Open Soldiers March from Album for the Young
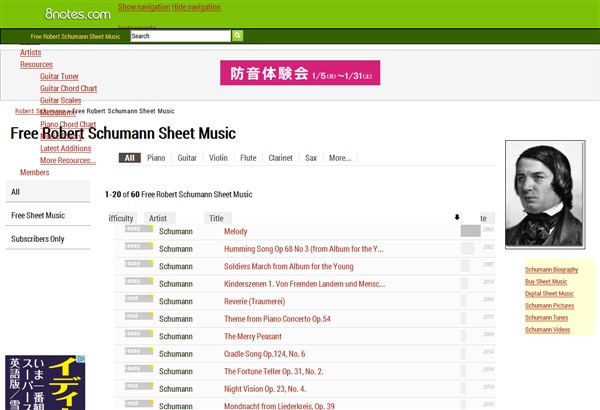The height and width of the screenshot is (410, 600). pos(289,266)
